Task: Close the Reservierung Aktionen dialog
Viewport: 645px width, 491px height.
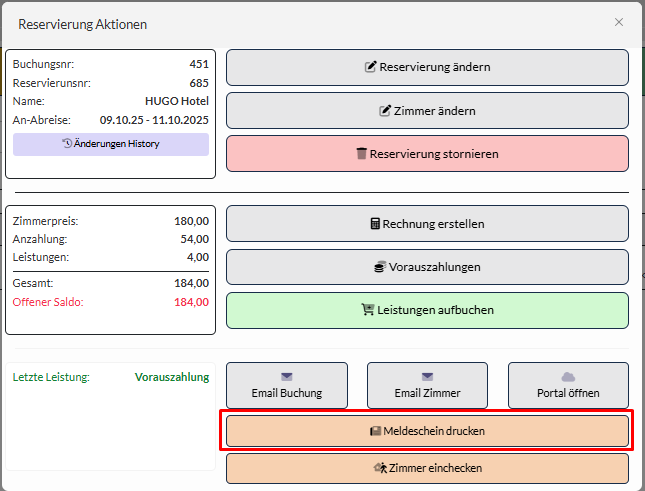Action: coord(619,22)
